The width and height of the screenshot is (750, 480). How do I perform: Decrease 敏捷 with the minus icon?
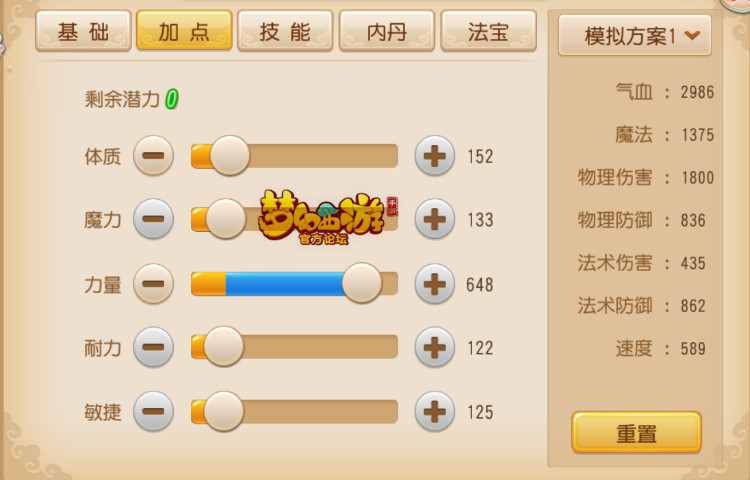click(x=153, y=411)
